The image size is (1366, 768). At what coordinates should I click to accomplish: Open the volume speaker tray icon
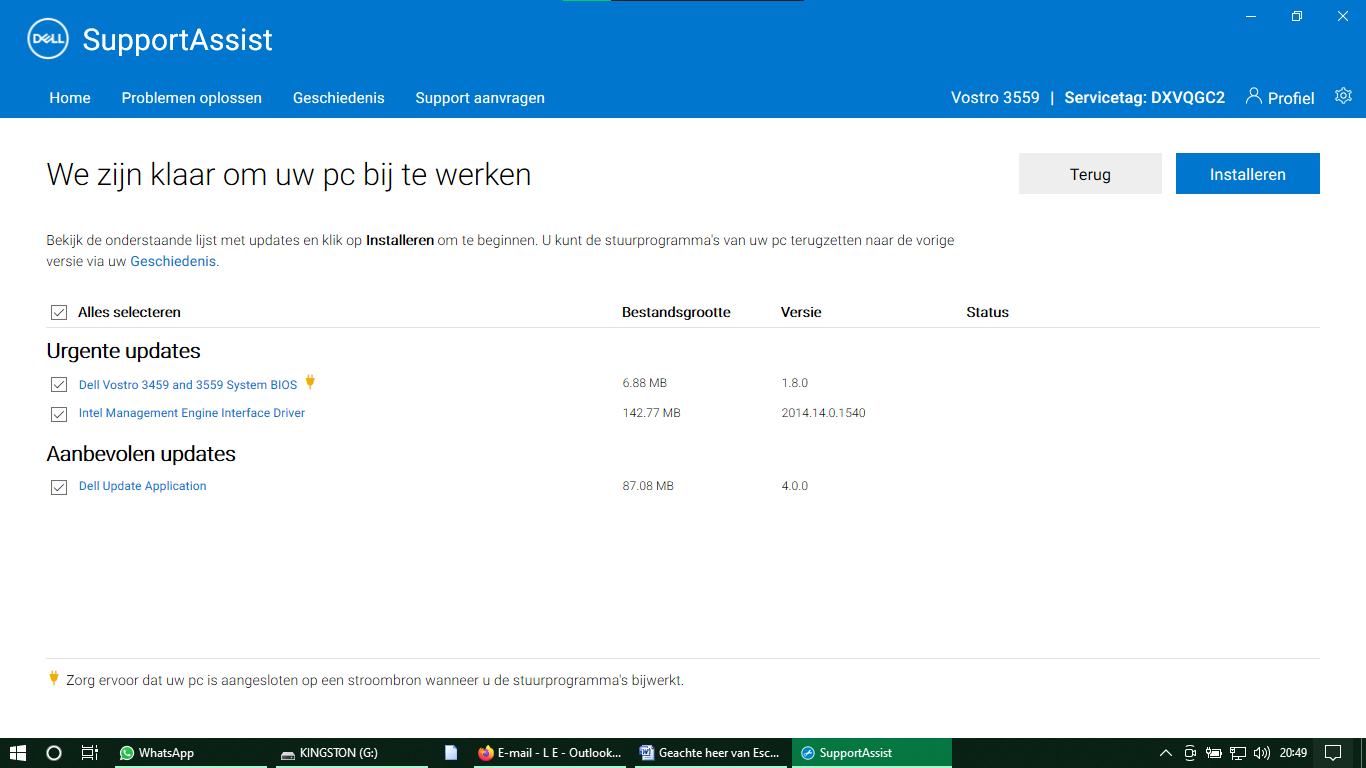coord(1262,753)
